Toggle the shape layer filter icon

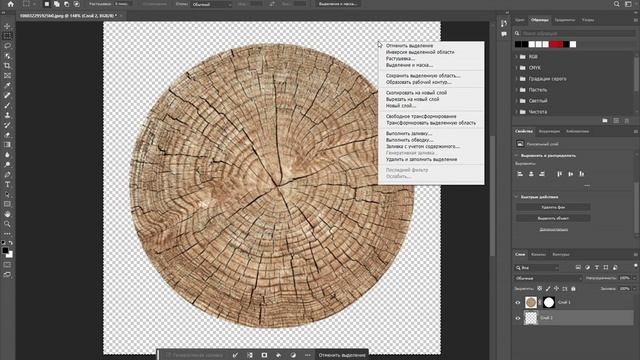coord(606,267)
